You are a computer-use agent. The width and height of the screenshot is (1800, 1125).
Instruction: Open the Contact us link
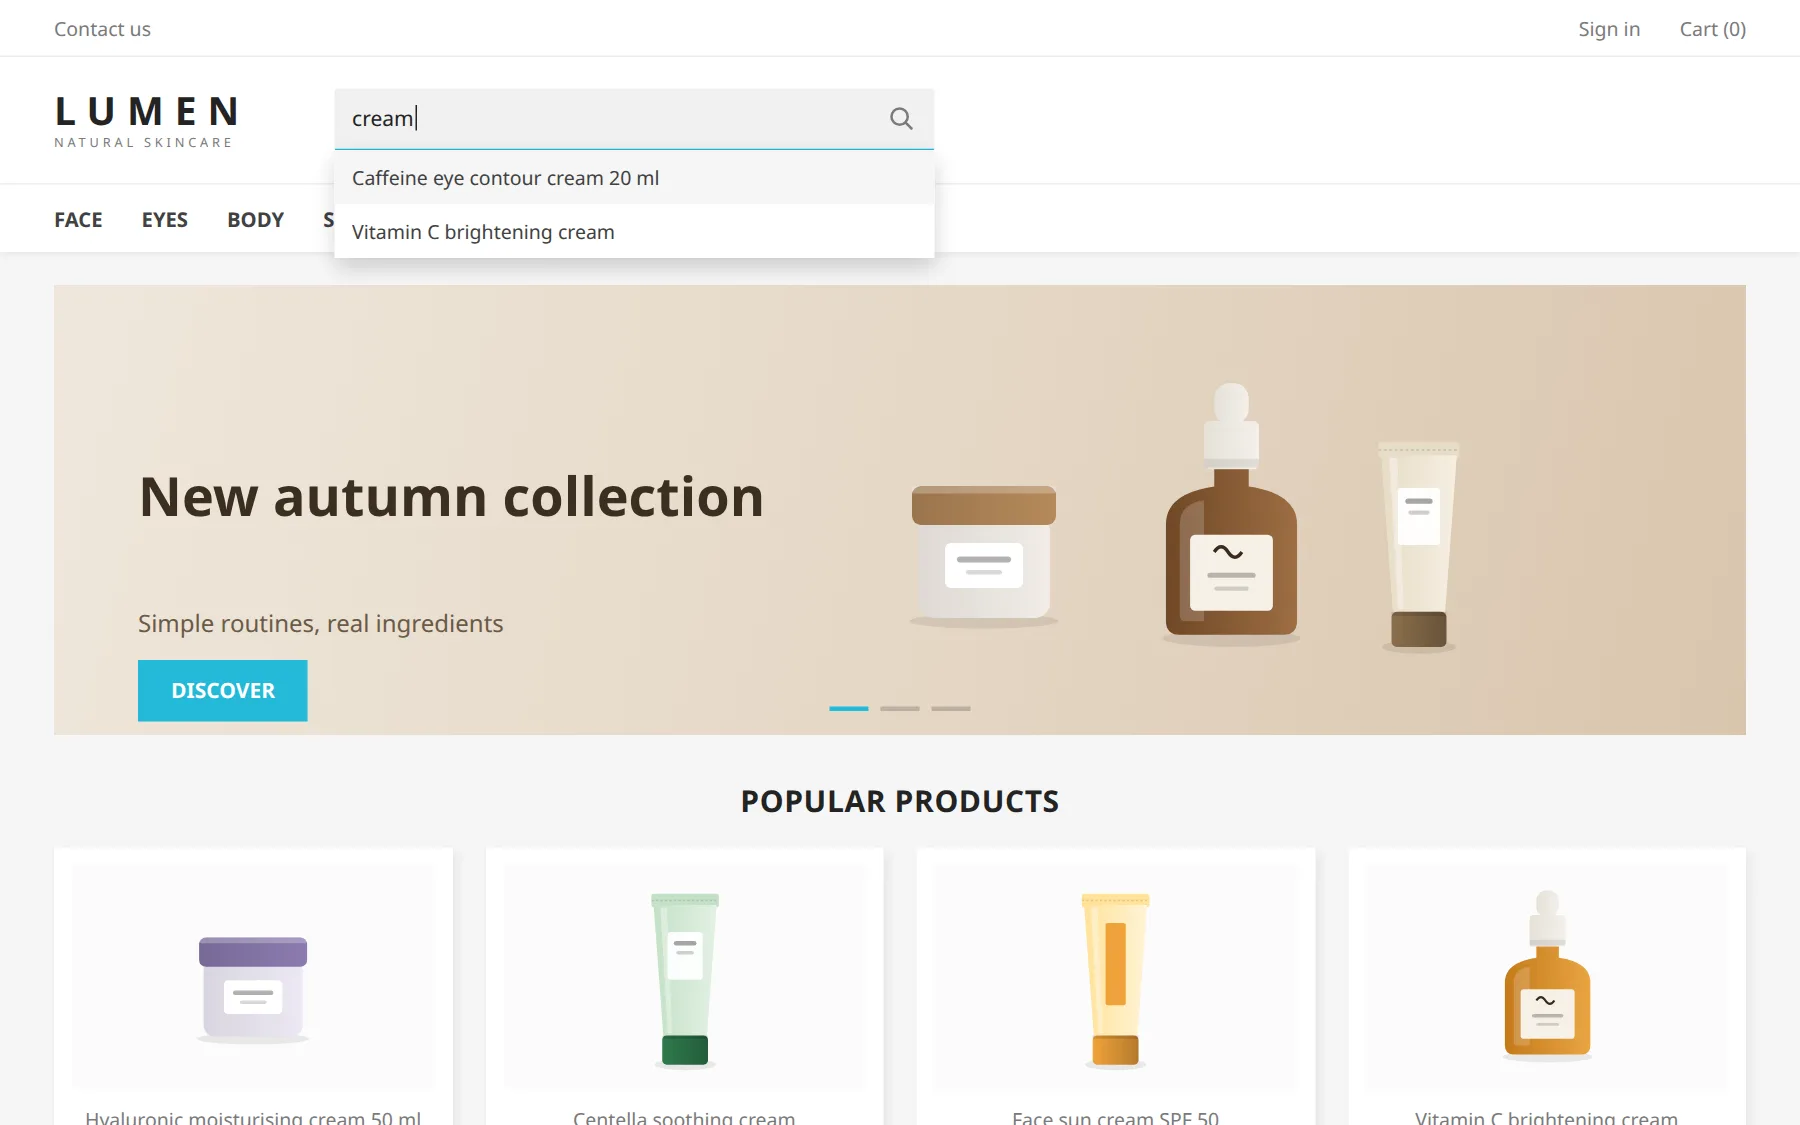click(x=102, y=29)
